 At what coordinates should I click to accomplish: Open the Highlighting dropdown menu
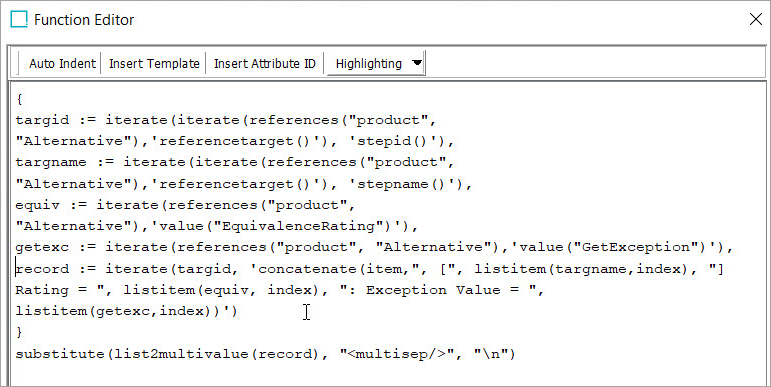pos(376,63)
